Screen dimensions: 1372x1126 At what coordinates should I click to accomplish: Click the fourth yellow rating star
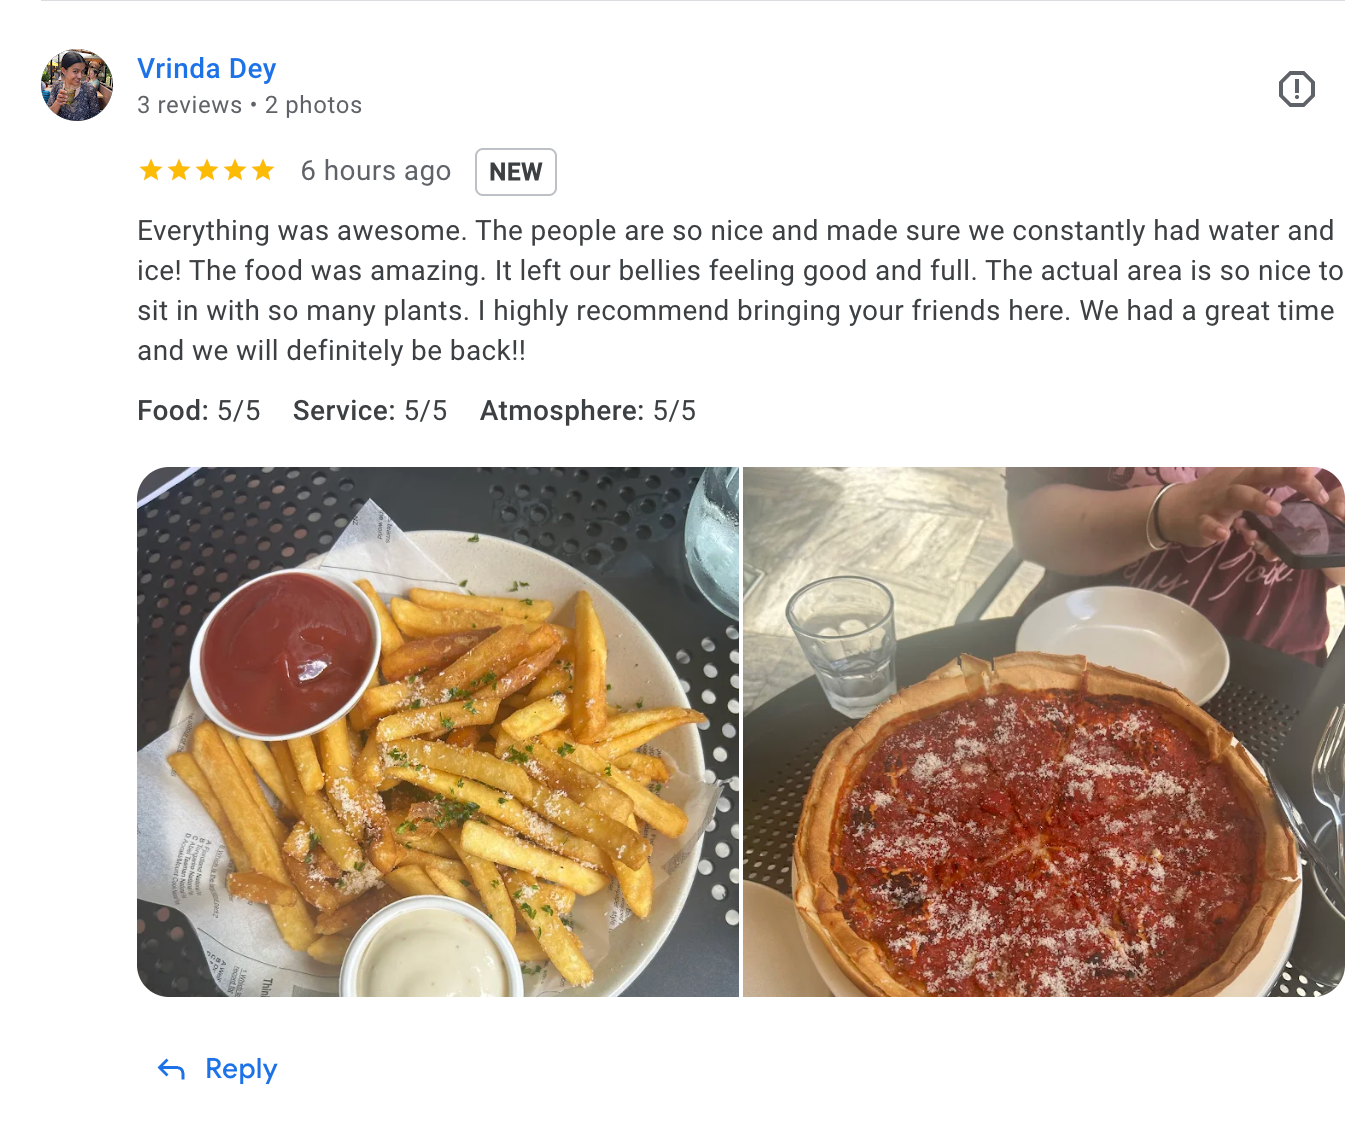click(235, 170)
